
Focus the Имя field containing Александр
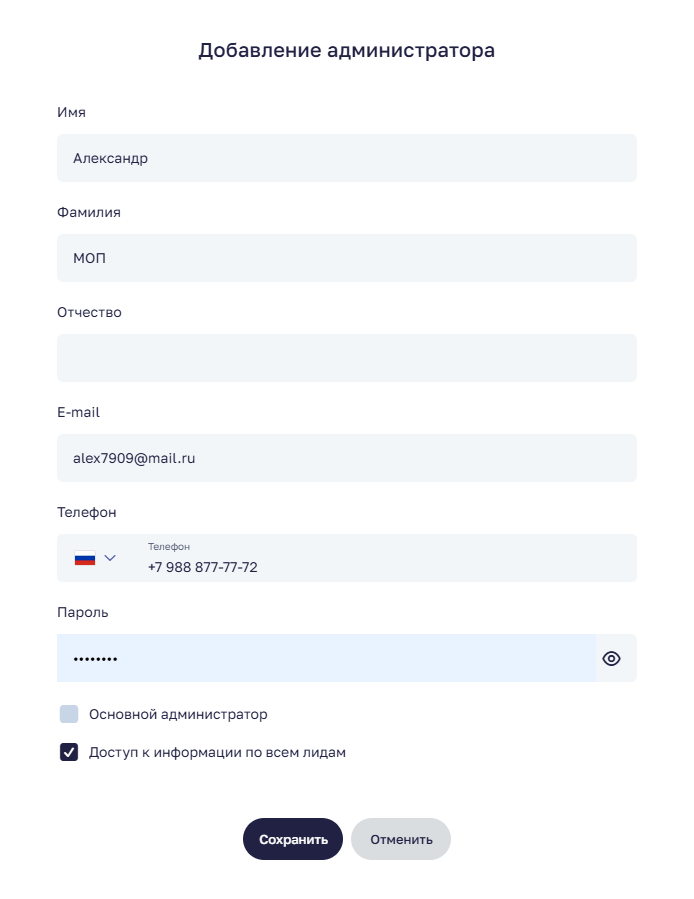pyautogui.click(x=346, y=158)
